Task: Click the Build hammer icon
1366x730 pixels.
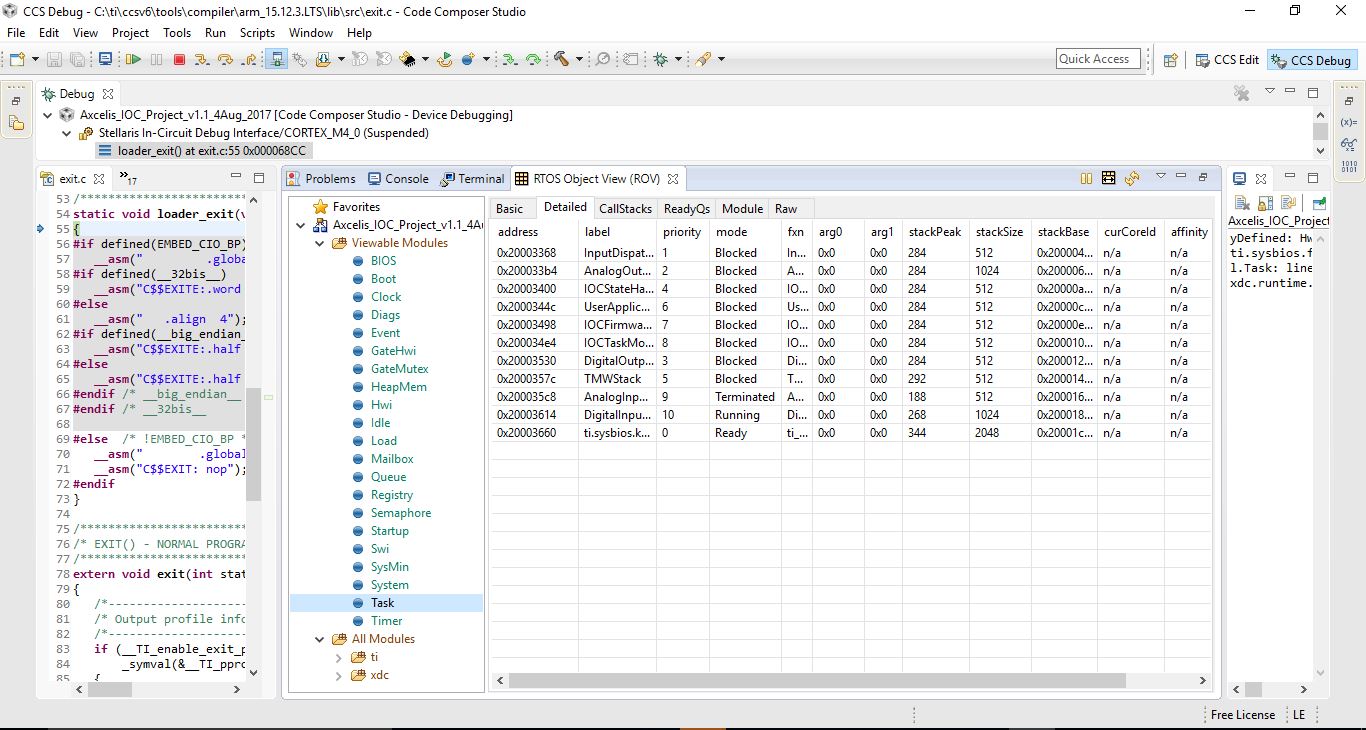Action: point(561,59)
